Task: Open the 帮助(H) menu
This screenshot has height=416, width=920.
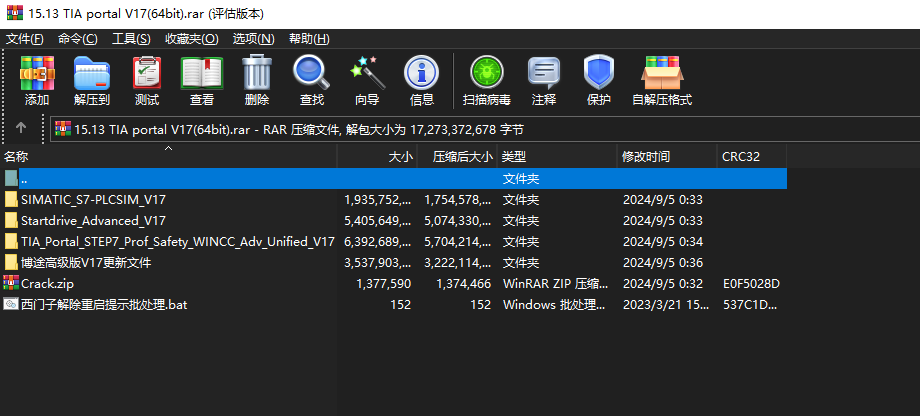Action: [x=309, y=39]
